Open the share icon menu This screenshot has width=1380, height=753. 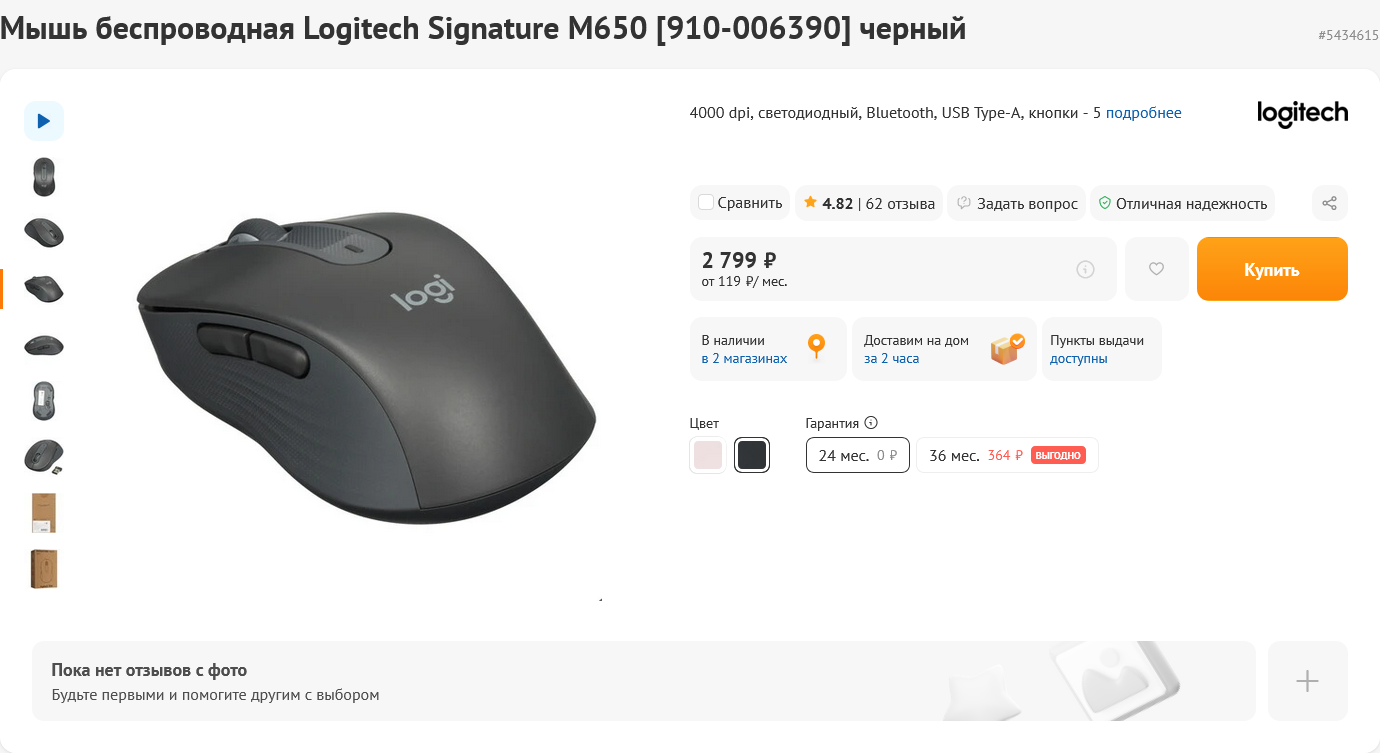pos(1330,203)
